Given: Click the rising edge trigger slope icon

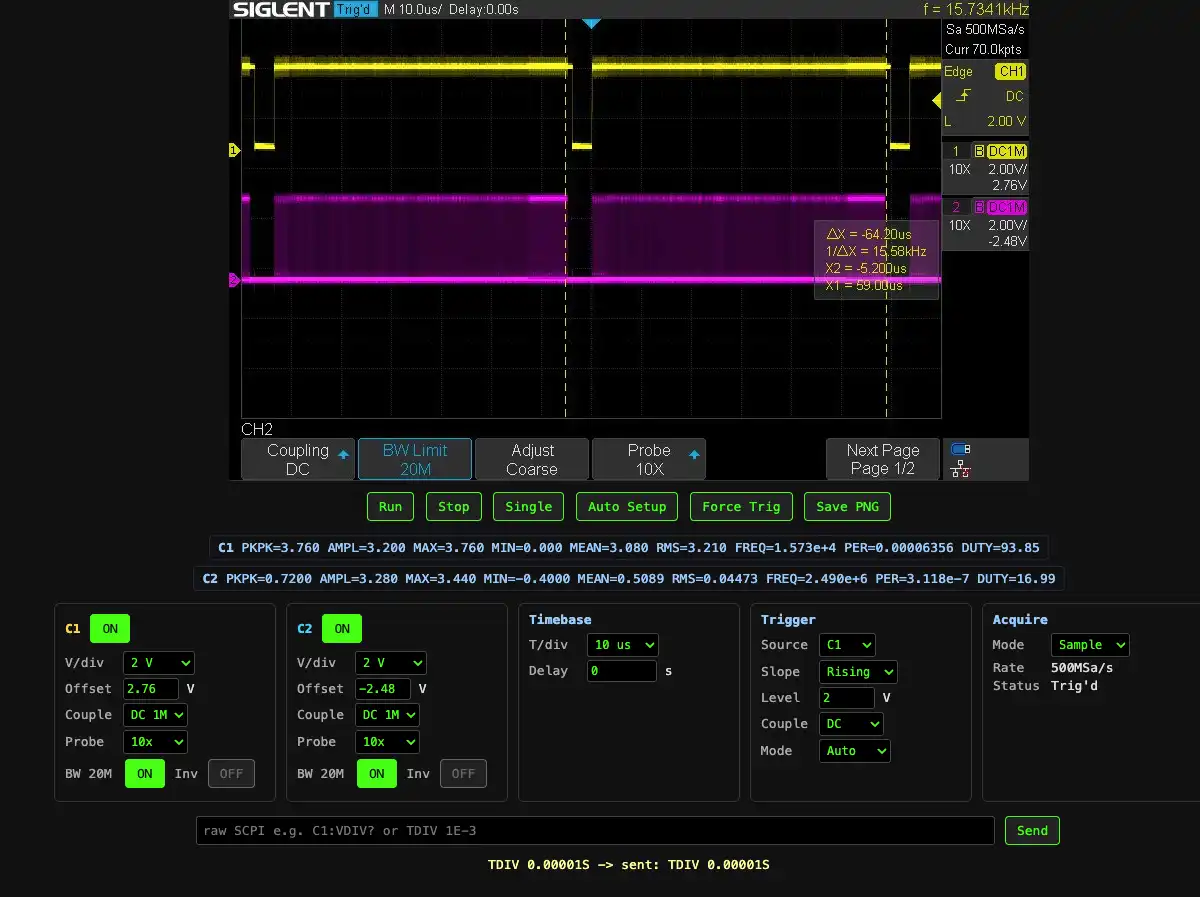Looking at the screenshot, I should [x=963, y=96].
